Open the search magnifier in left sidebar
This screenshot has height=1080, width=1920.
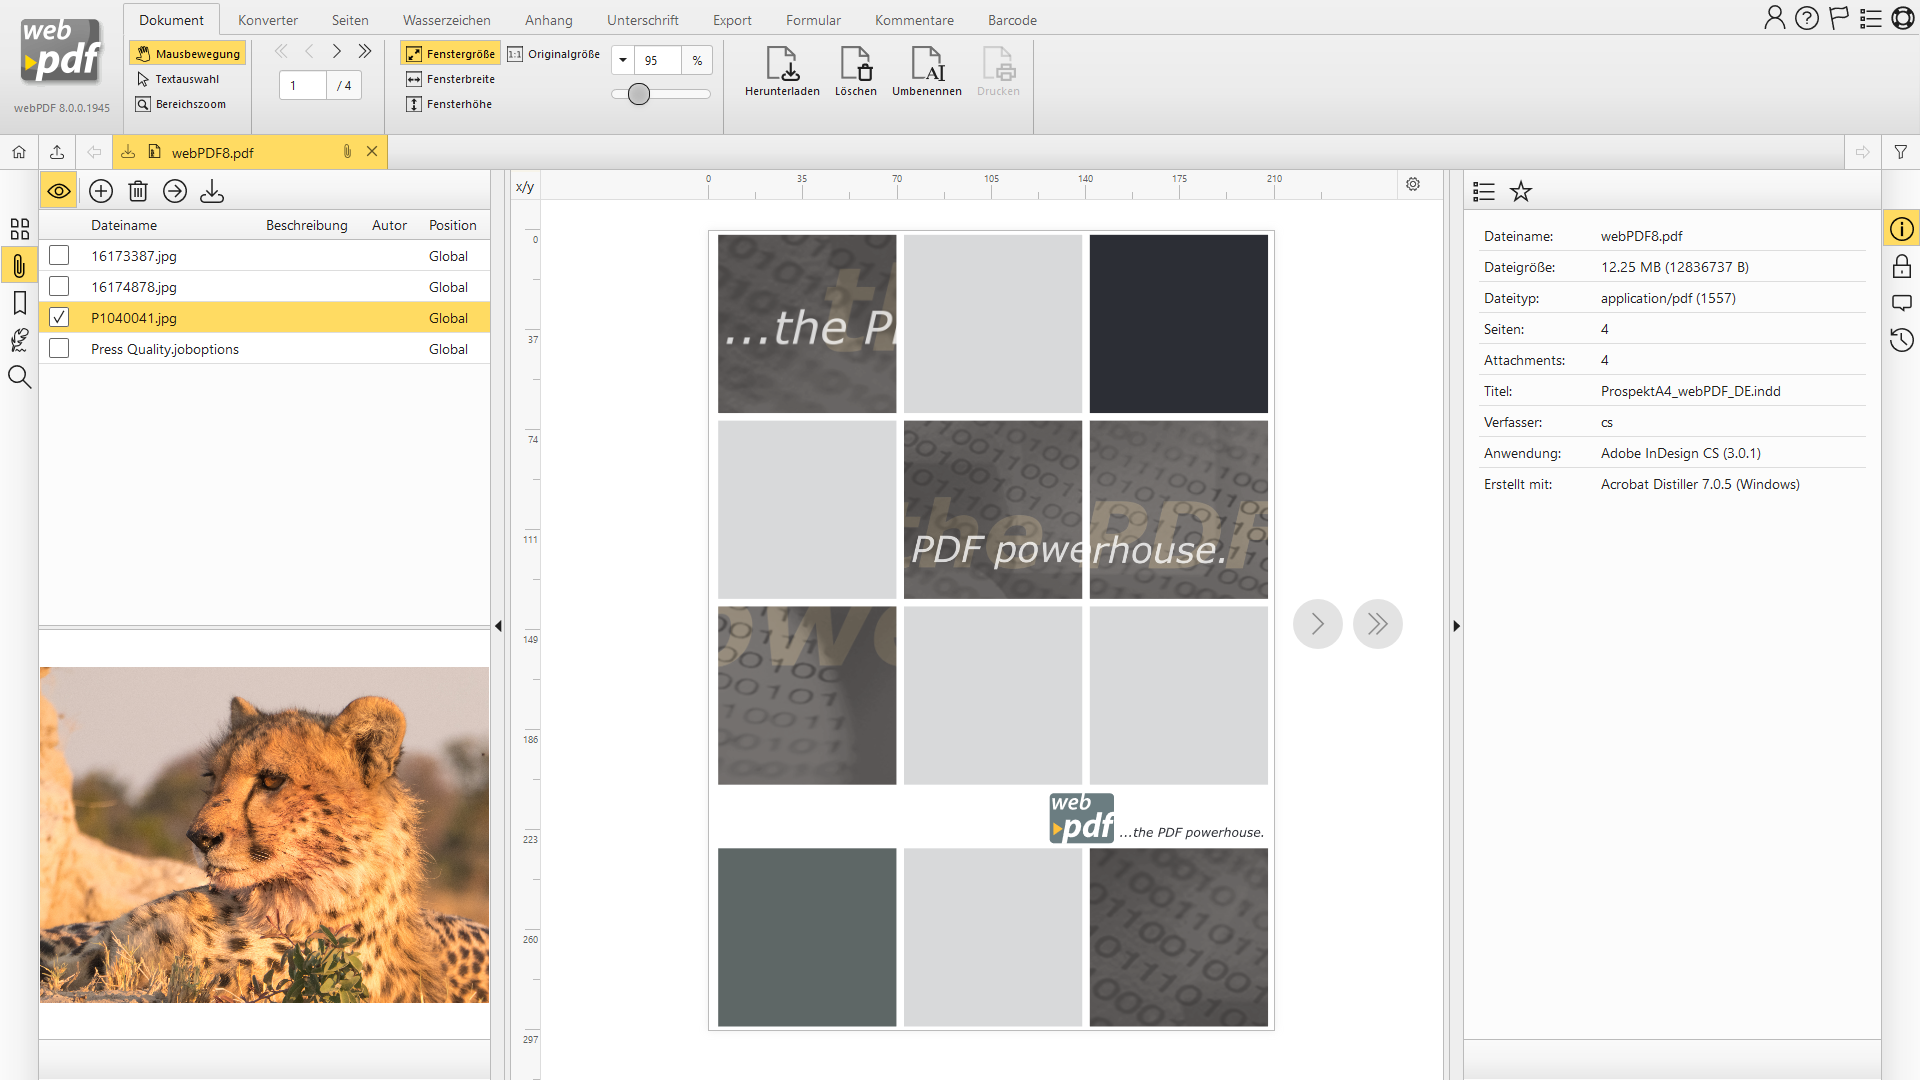tap(19, 377)
